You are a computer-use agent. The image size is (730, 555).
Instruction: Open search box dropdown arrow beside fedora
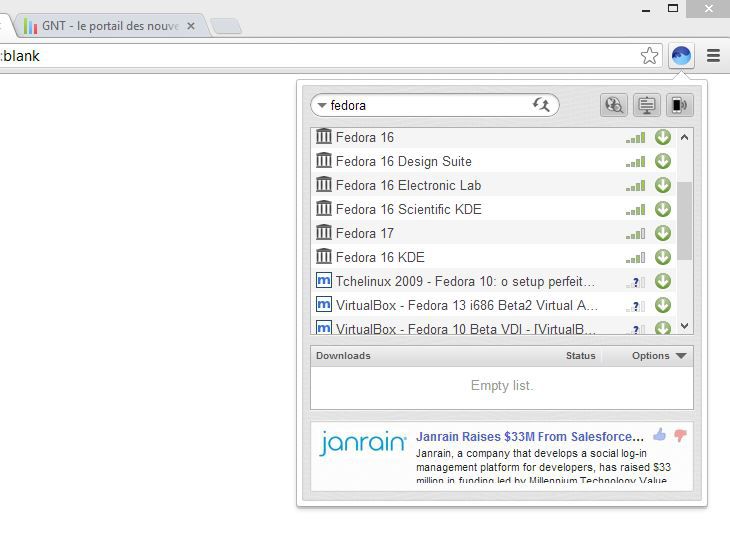pyautogui.click(x=321, y=106)
